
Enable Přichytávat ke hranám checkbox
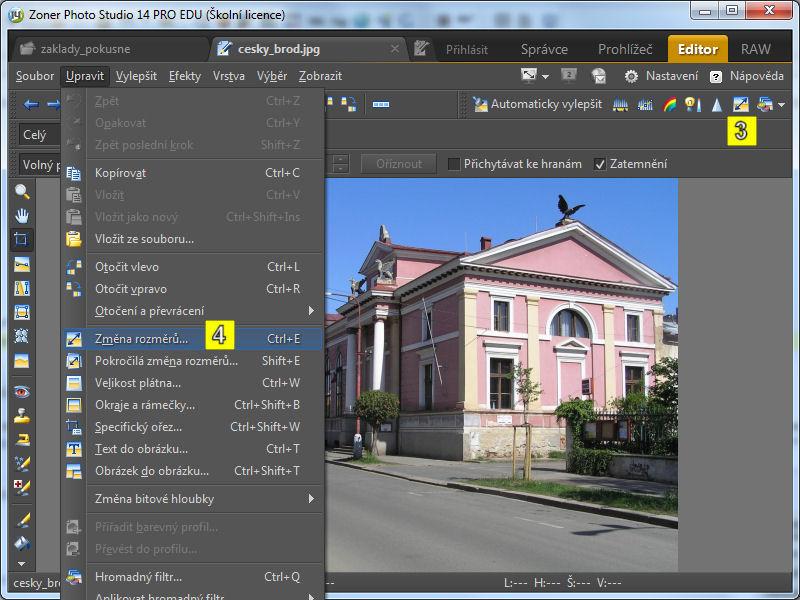tap(454, 164)
